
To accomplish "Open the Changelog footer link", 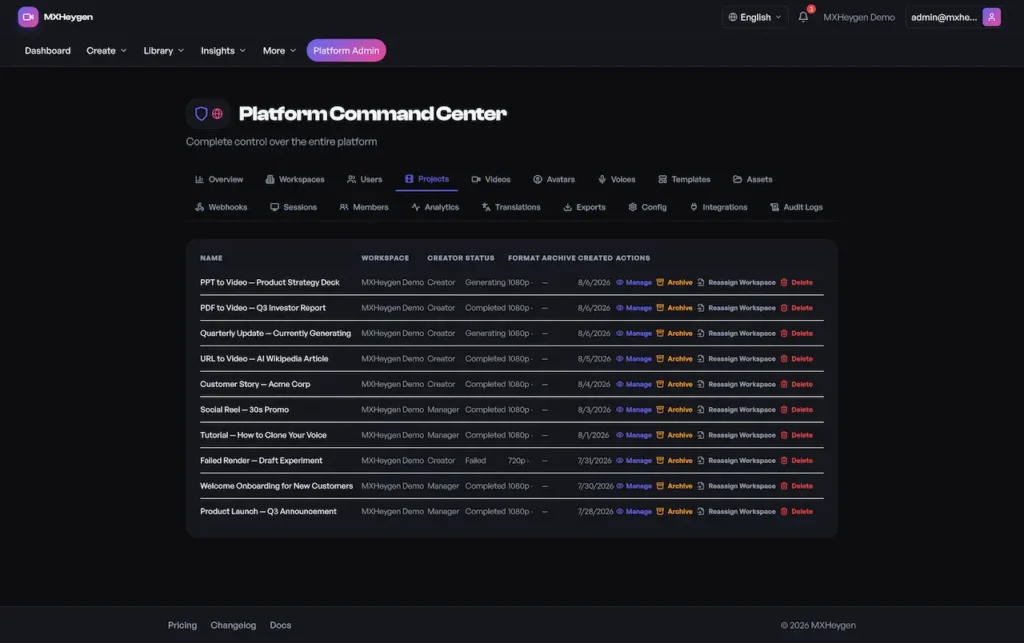I will coord(233,625).
